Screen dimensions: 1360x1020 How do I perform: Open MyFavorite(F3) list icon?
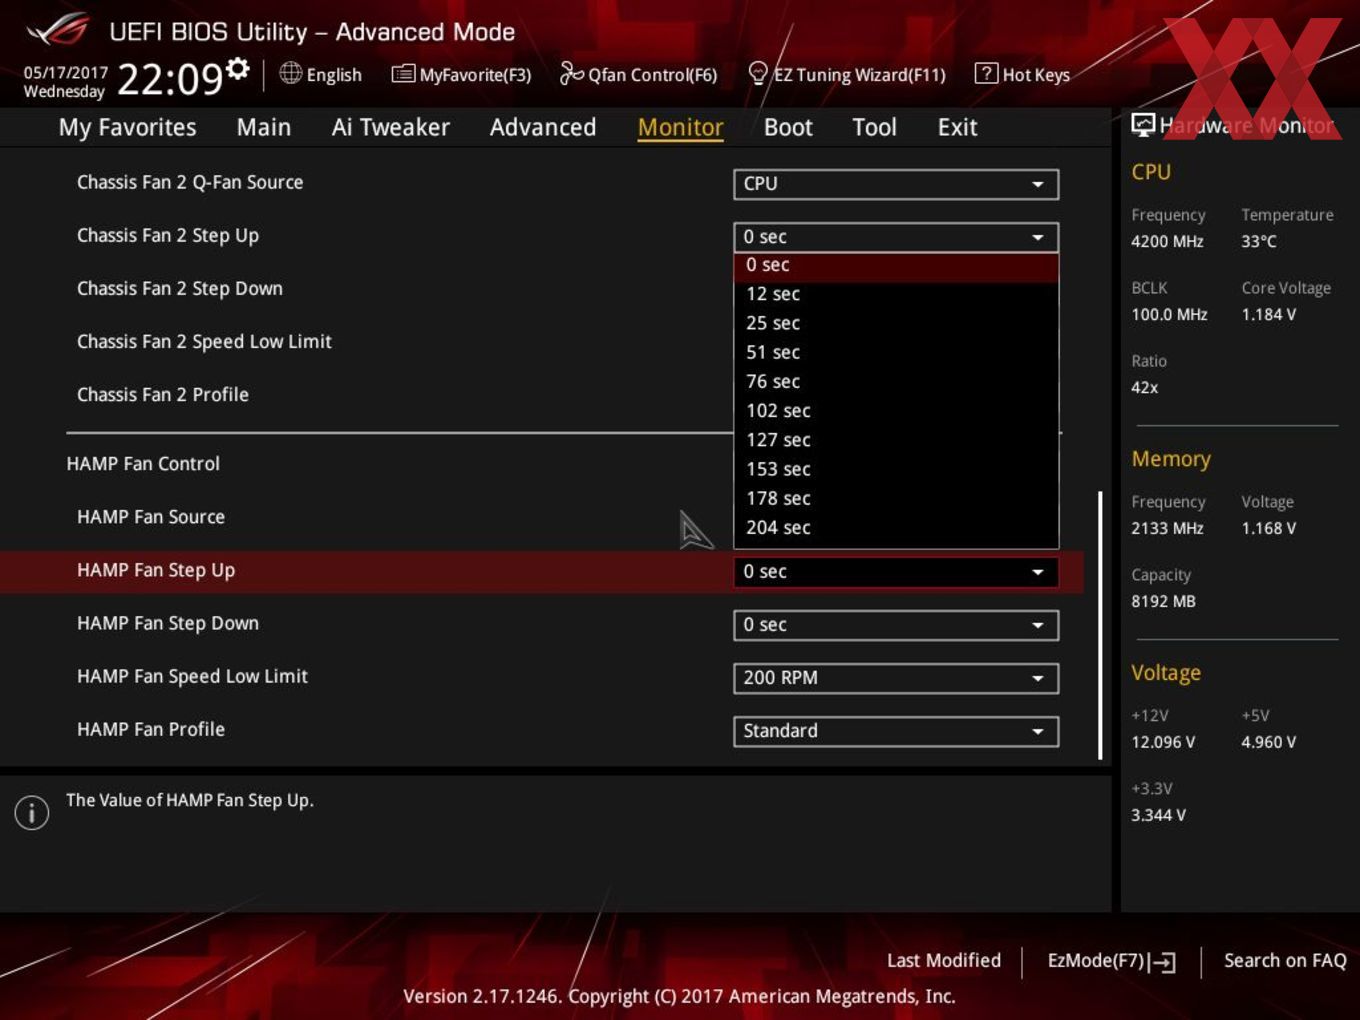pos(403,73)
